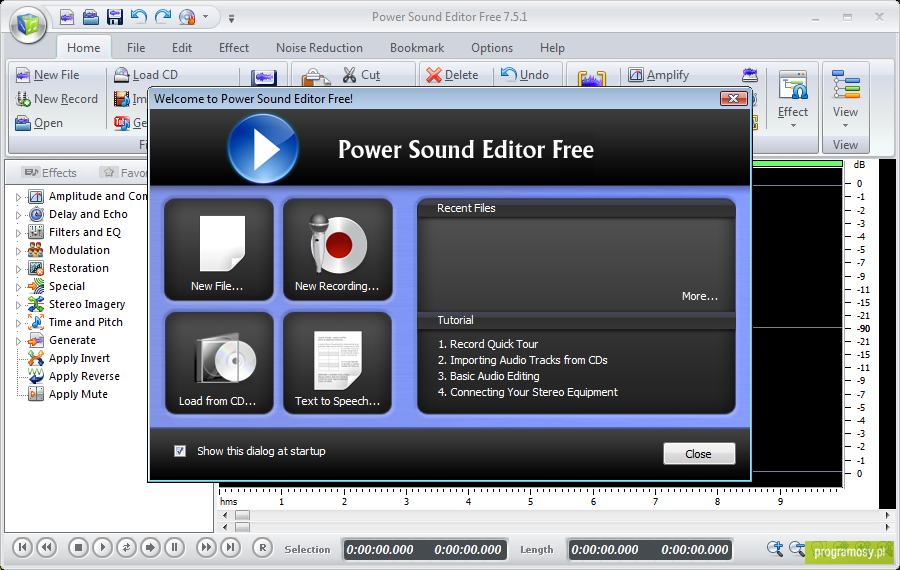
Task: Click Close button in welcome dialog
Action: click(x=699, y=453)
